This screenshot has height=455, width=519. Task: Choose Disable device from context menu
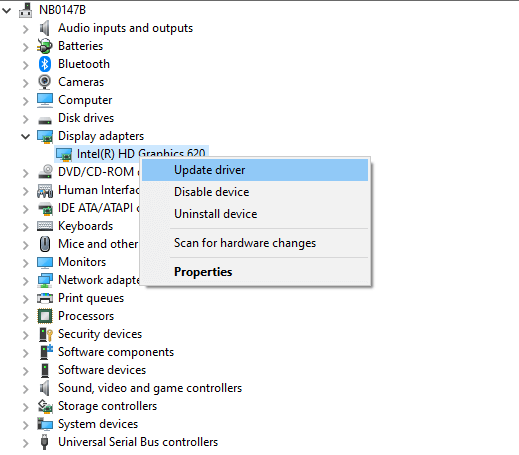pos(255,192)
